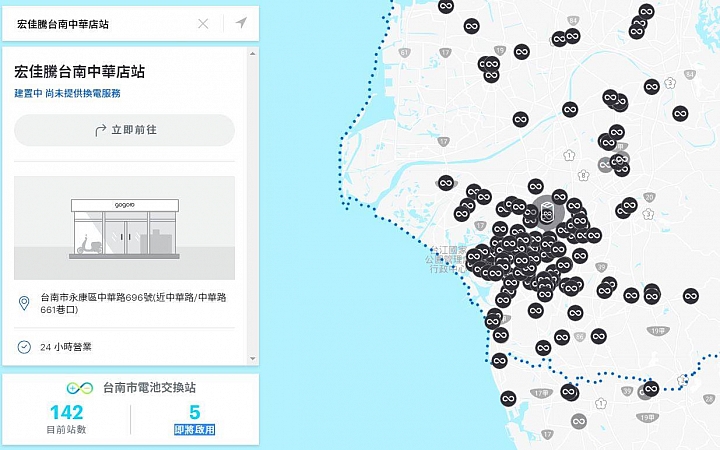Click the 目前站數 label

tap(67, 430)
